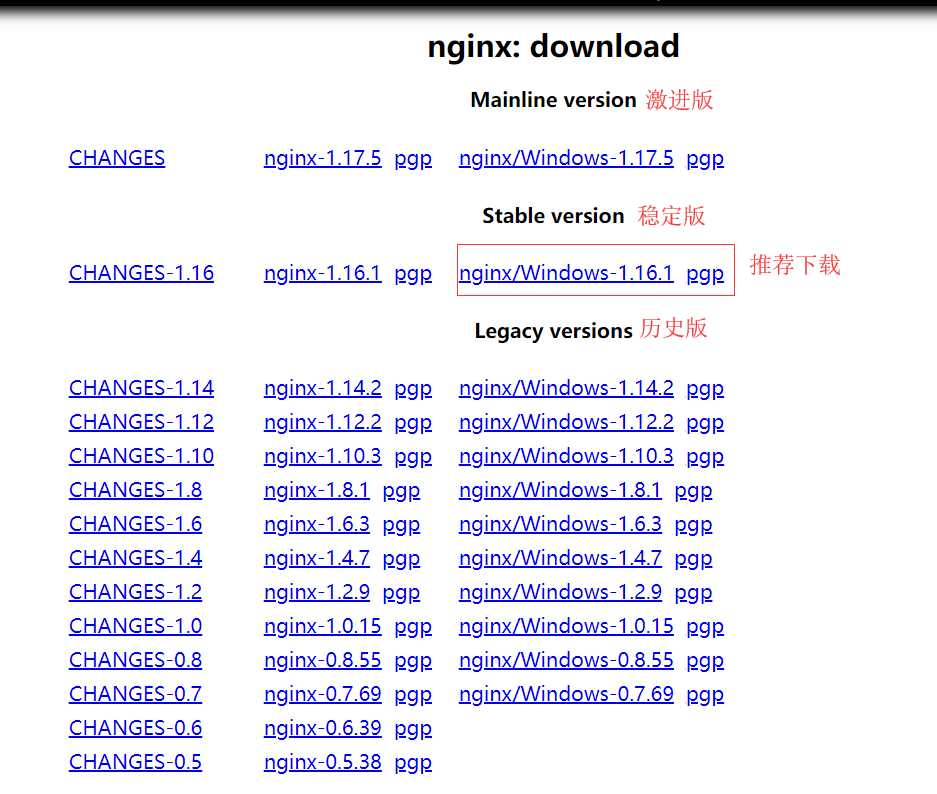The width and height of the screenshot is (937, 794).
Task: Open pgp link beside nginx/Windows-1.17.5
Action: click(x=705, y=160)
